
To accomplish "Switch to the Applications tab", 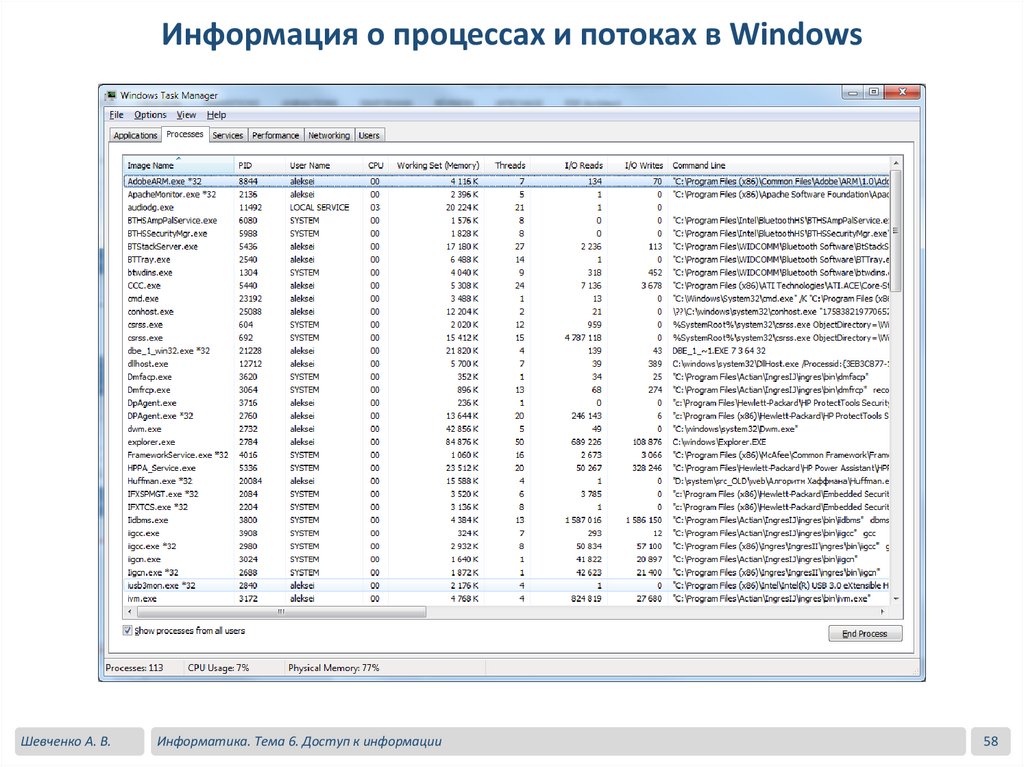I will point(135,135).
